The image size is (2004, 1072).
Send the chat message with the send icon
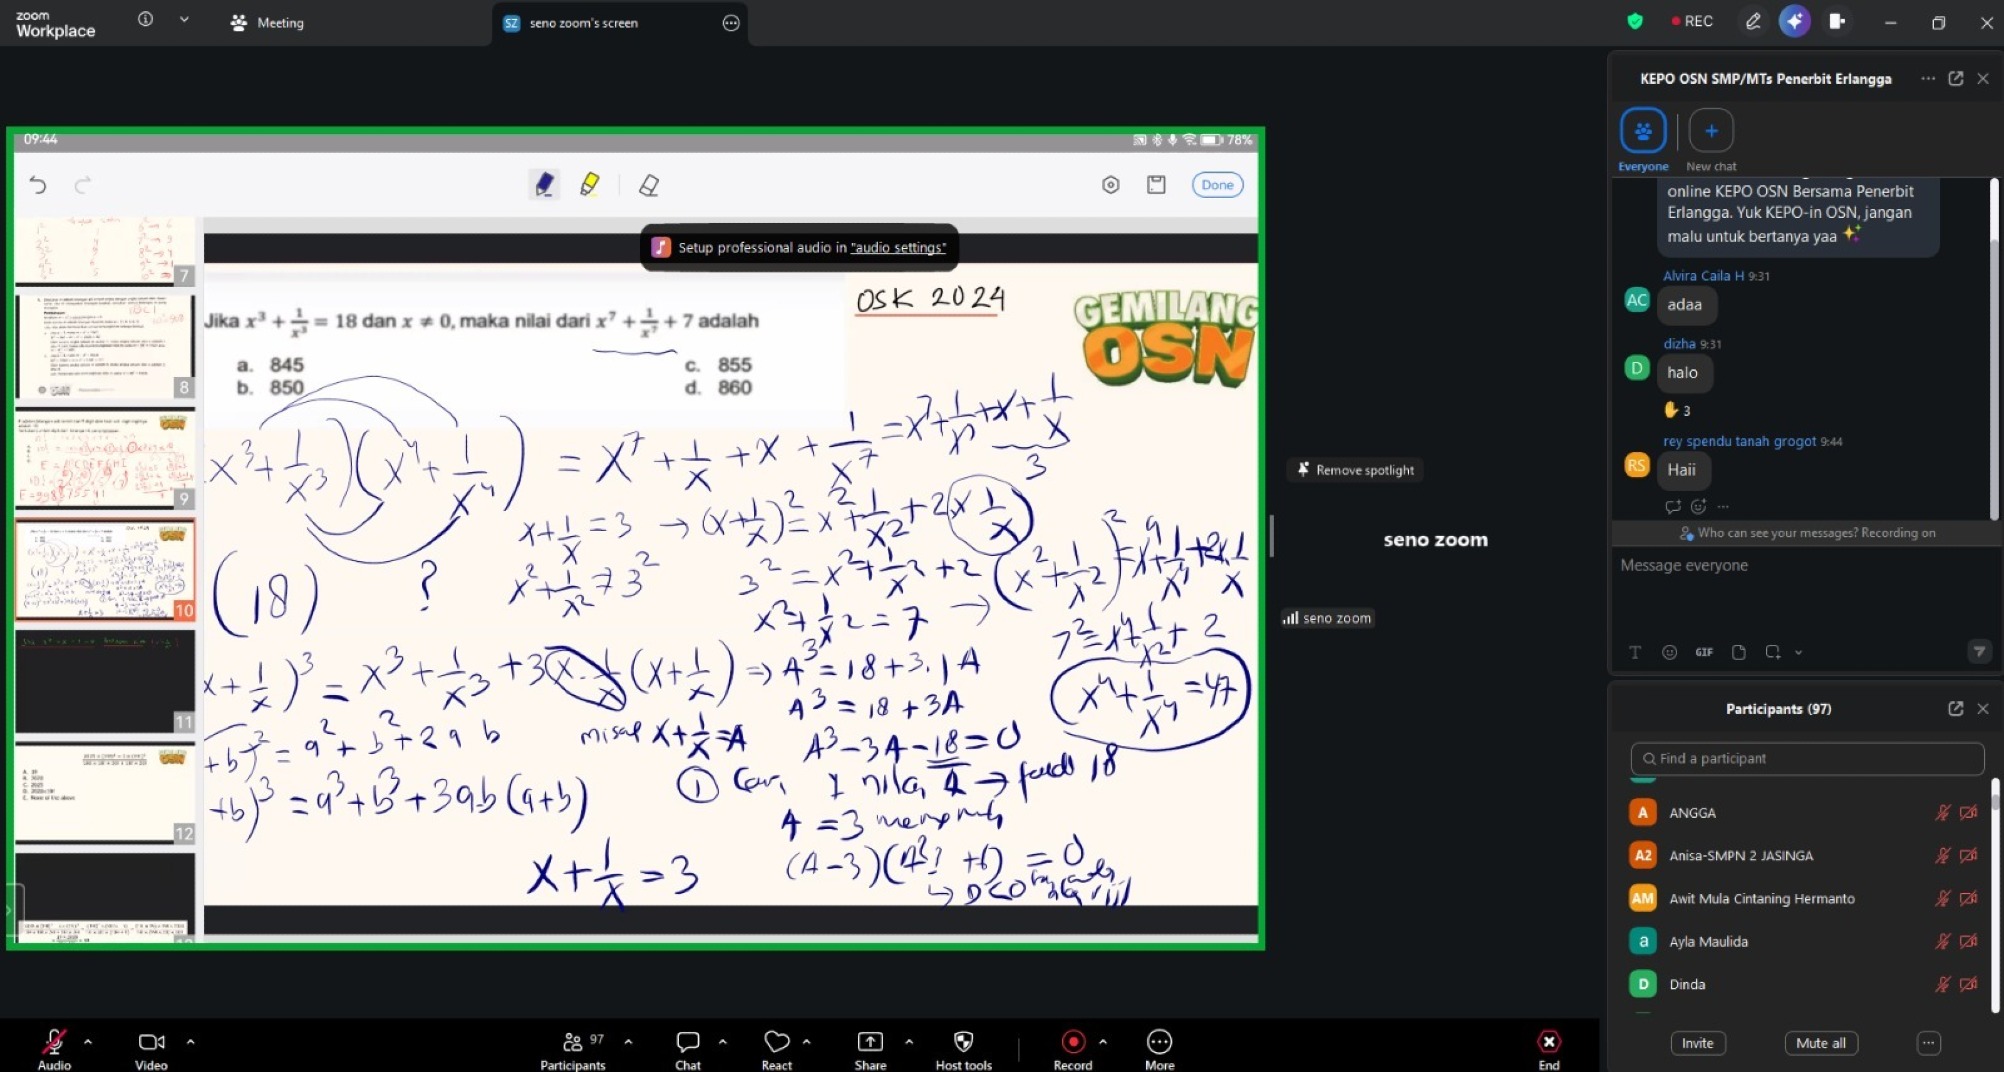point(1979,652)
